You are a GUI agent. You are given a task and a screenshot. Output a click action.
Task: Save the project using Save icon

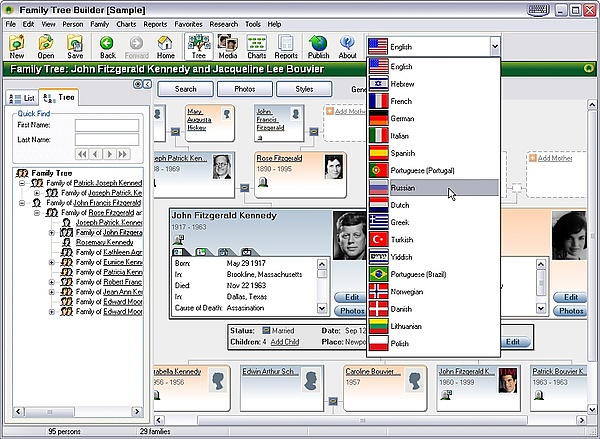coord(75,46)
